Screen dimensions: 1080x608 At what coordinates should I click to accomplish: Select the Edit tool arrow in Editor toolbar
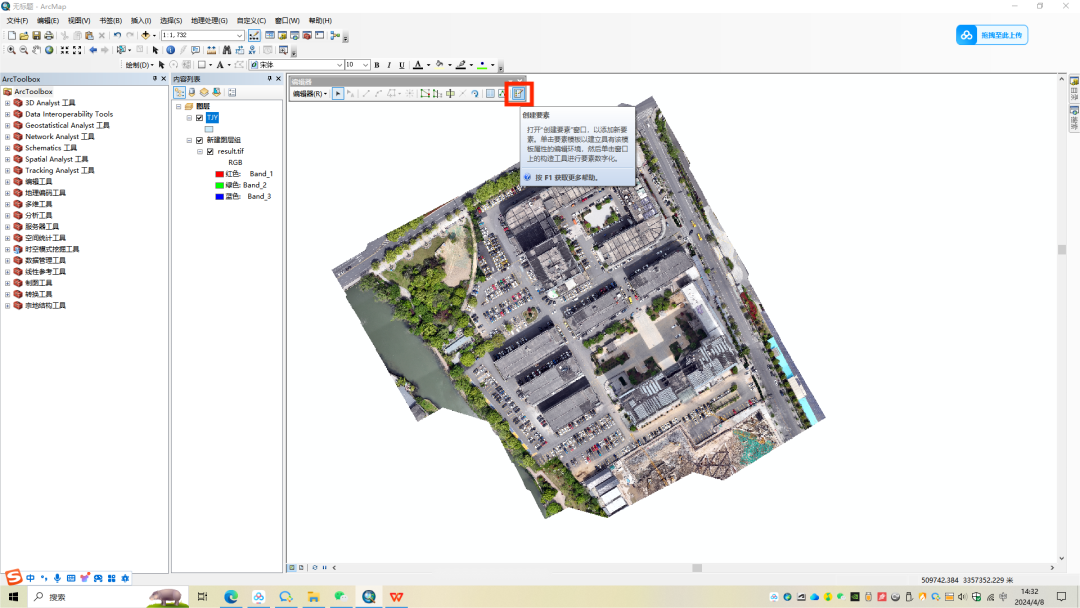[x=338, y=94]
